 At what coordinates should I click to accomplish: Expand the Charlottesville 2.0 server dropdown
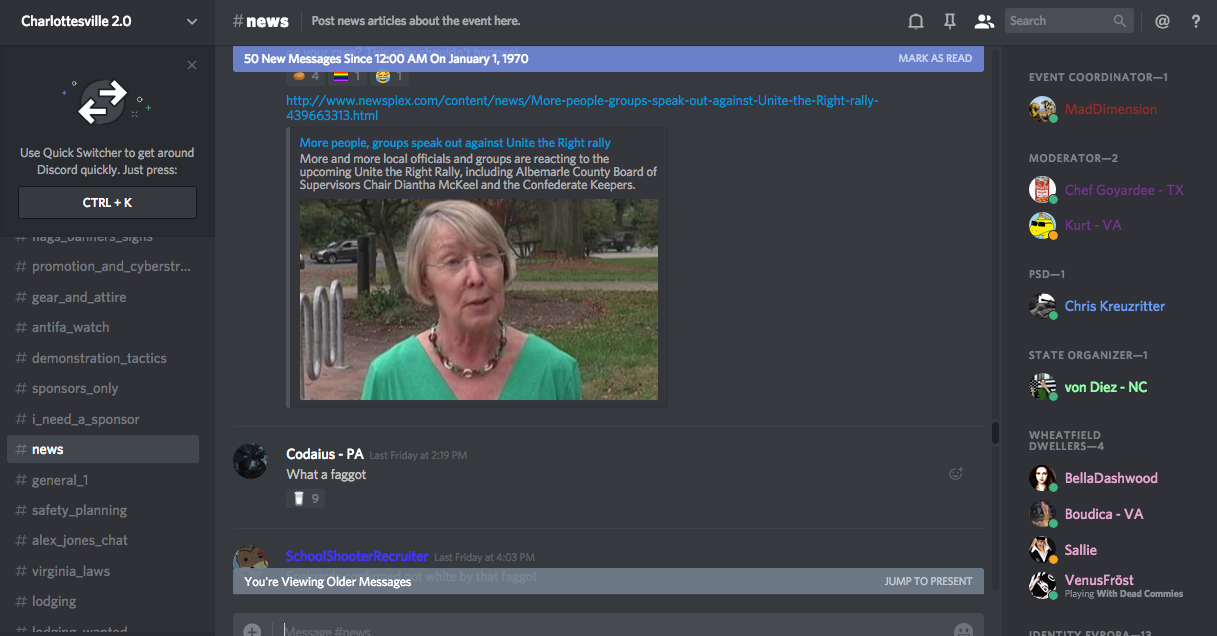click(x=192, y=21)
